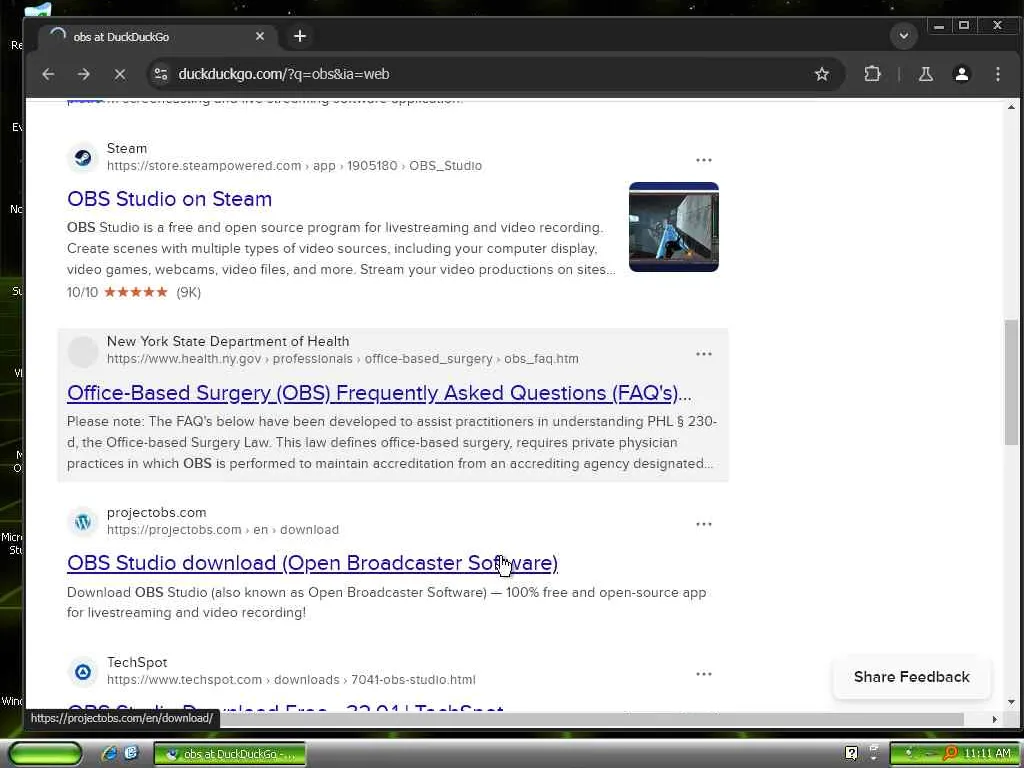Open 'OBS Studio download (Open Broadcaster Software)' link
Image resolution: width=1024 pixels, height=768 pixels.
tap(312, 563)
